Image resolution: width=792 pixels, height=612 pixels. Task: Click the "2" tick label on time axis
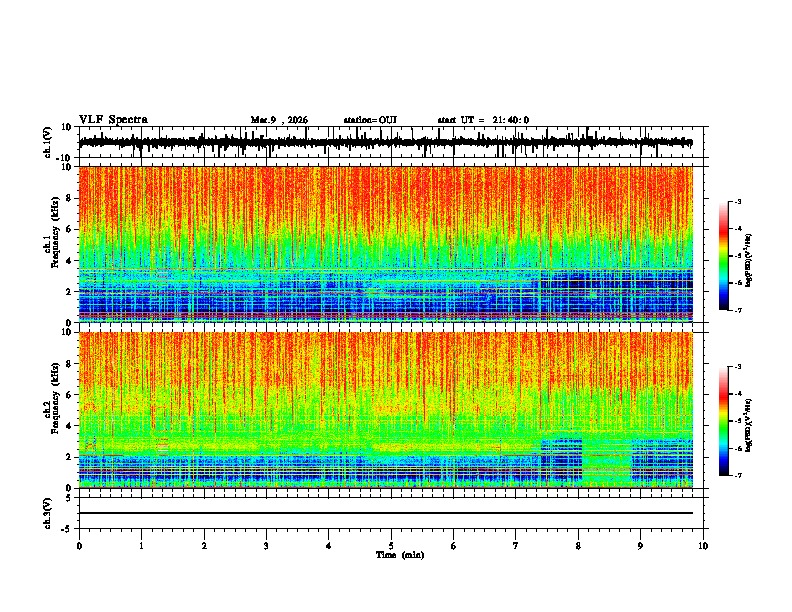tap(204, 546)
